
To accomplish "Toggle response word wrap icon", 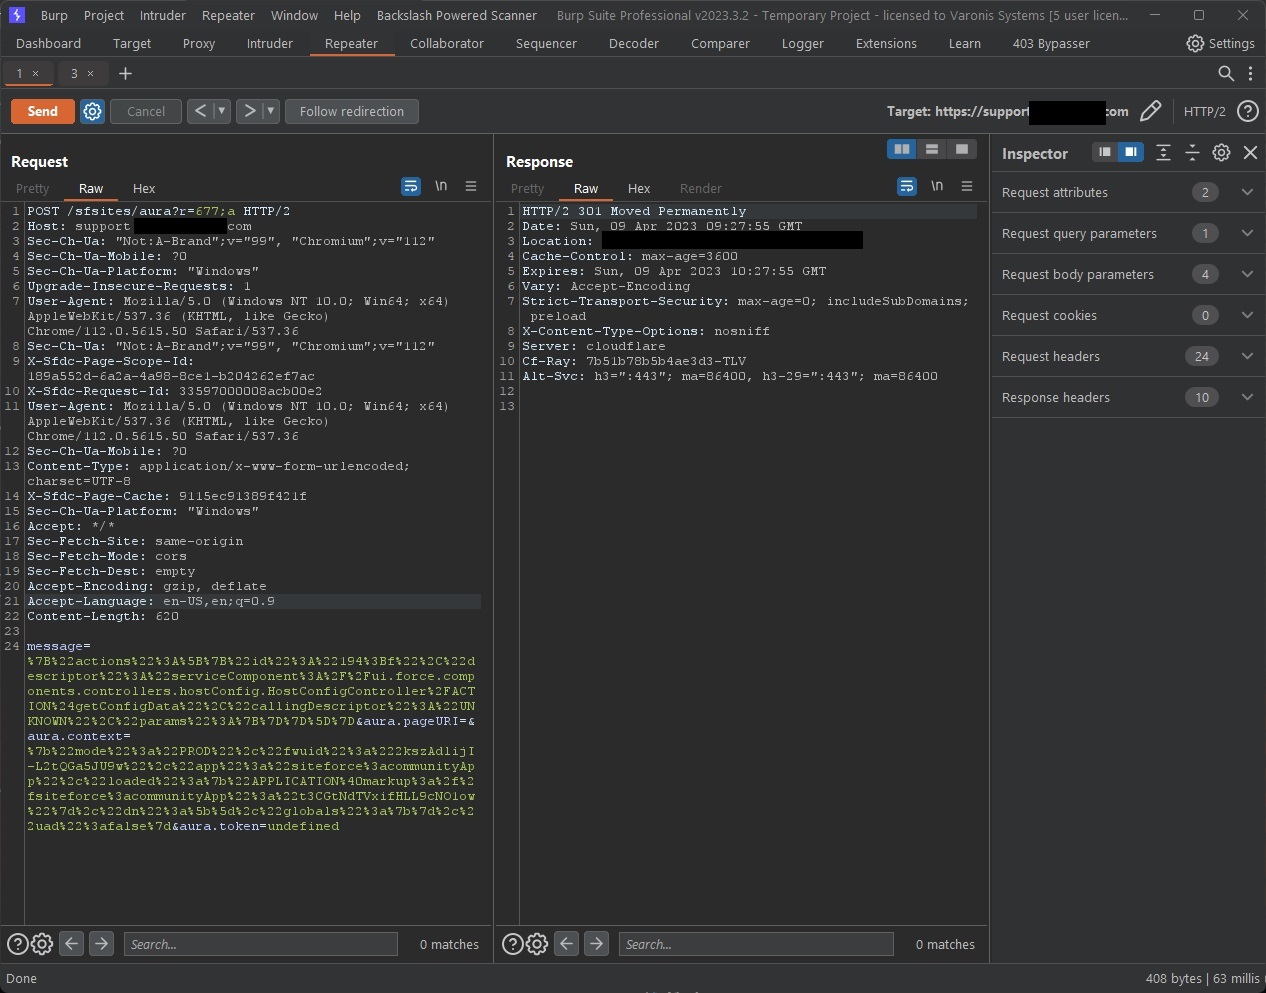I will point(907,187).
